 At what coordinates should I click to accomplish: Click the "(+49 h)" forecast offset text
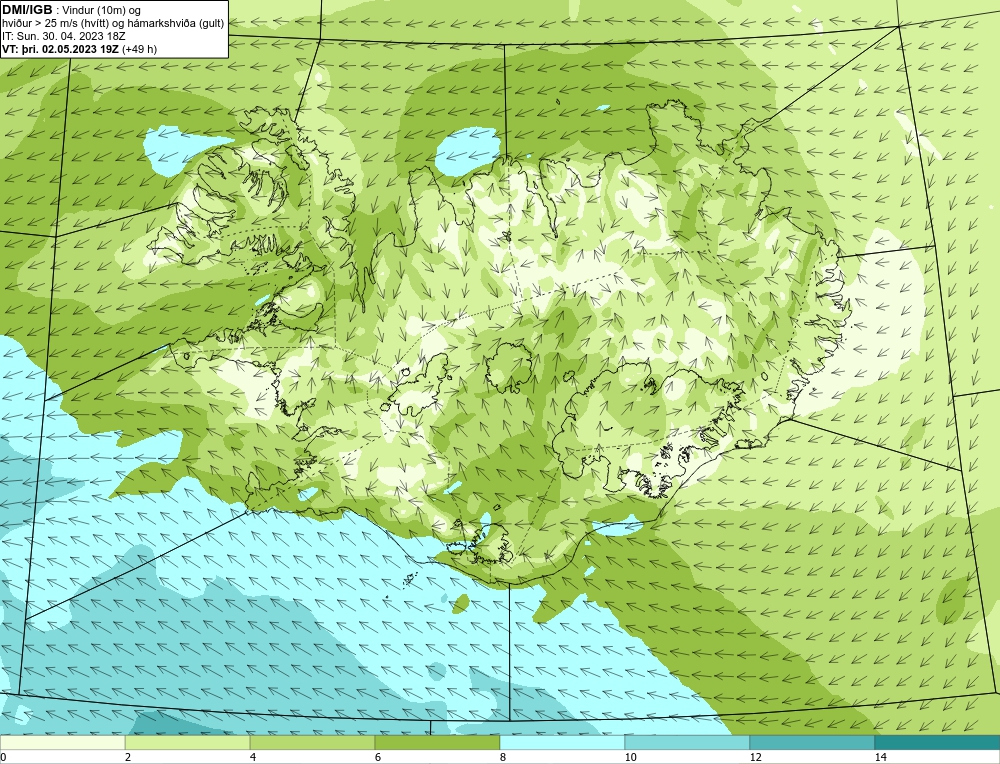coord(139,48)
